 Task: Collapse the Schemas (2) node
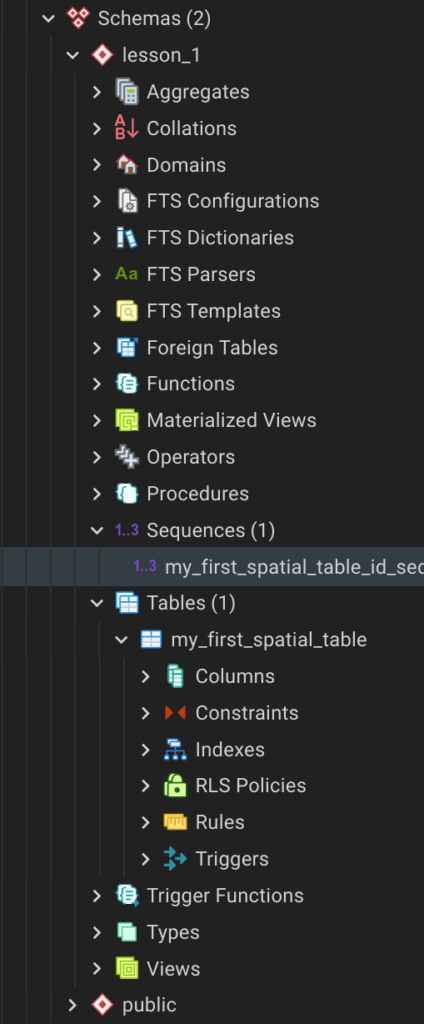click(x=48, y=19)
